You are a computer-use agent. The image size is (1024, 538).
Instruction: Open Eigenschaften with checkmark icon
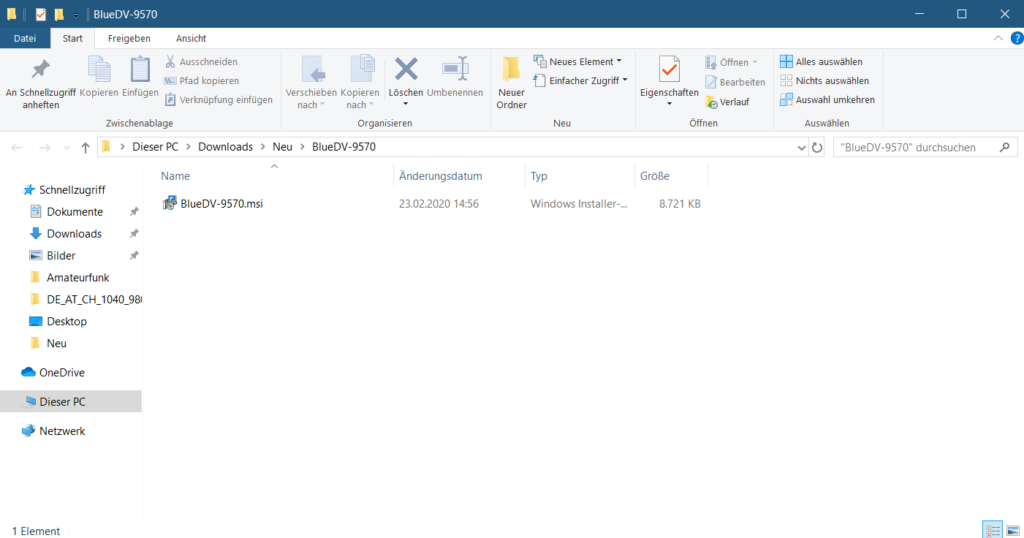tap(669, 70)
